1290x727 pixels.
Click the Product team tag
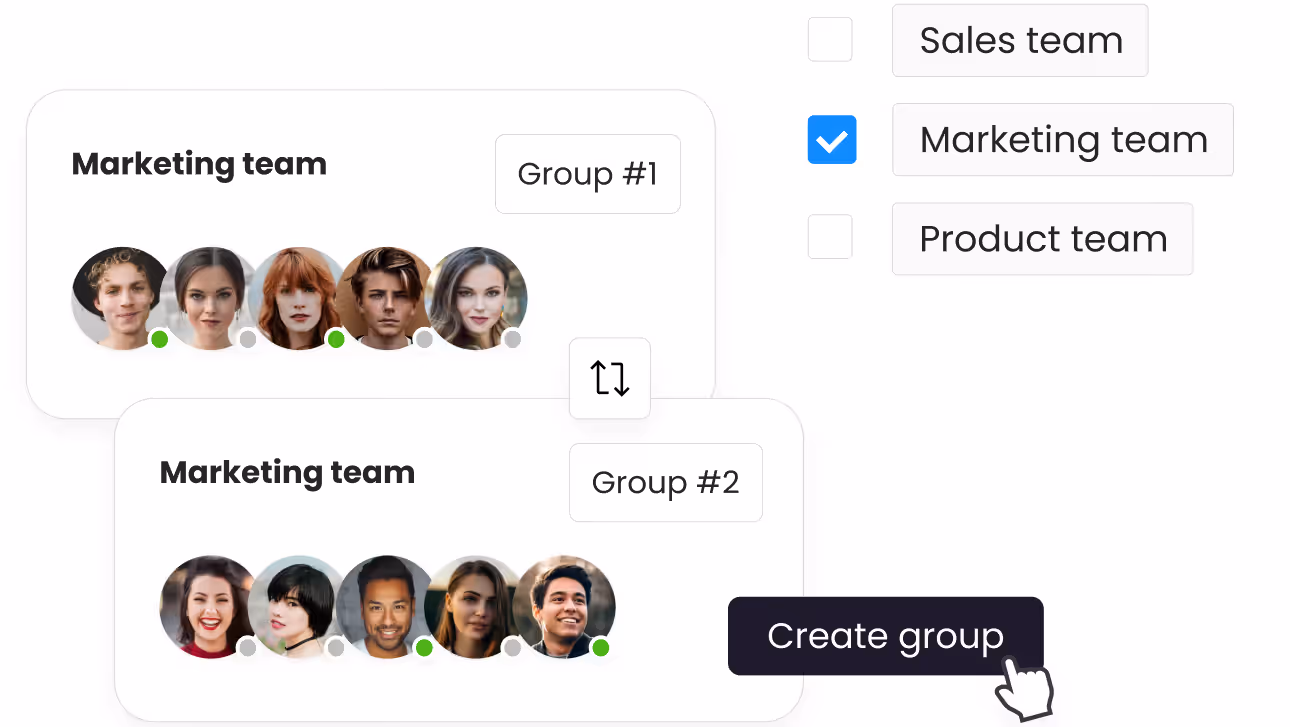click(x=1043, y=239)
